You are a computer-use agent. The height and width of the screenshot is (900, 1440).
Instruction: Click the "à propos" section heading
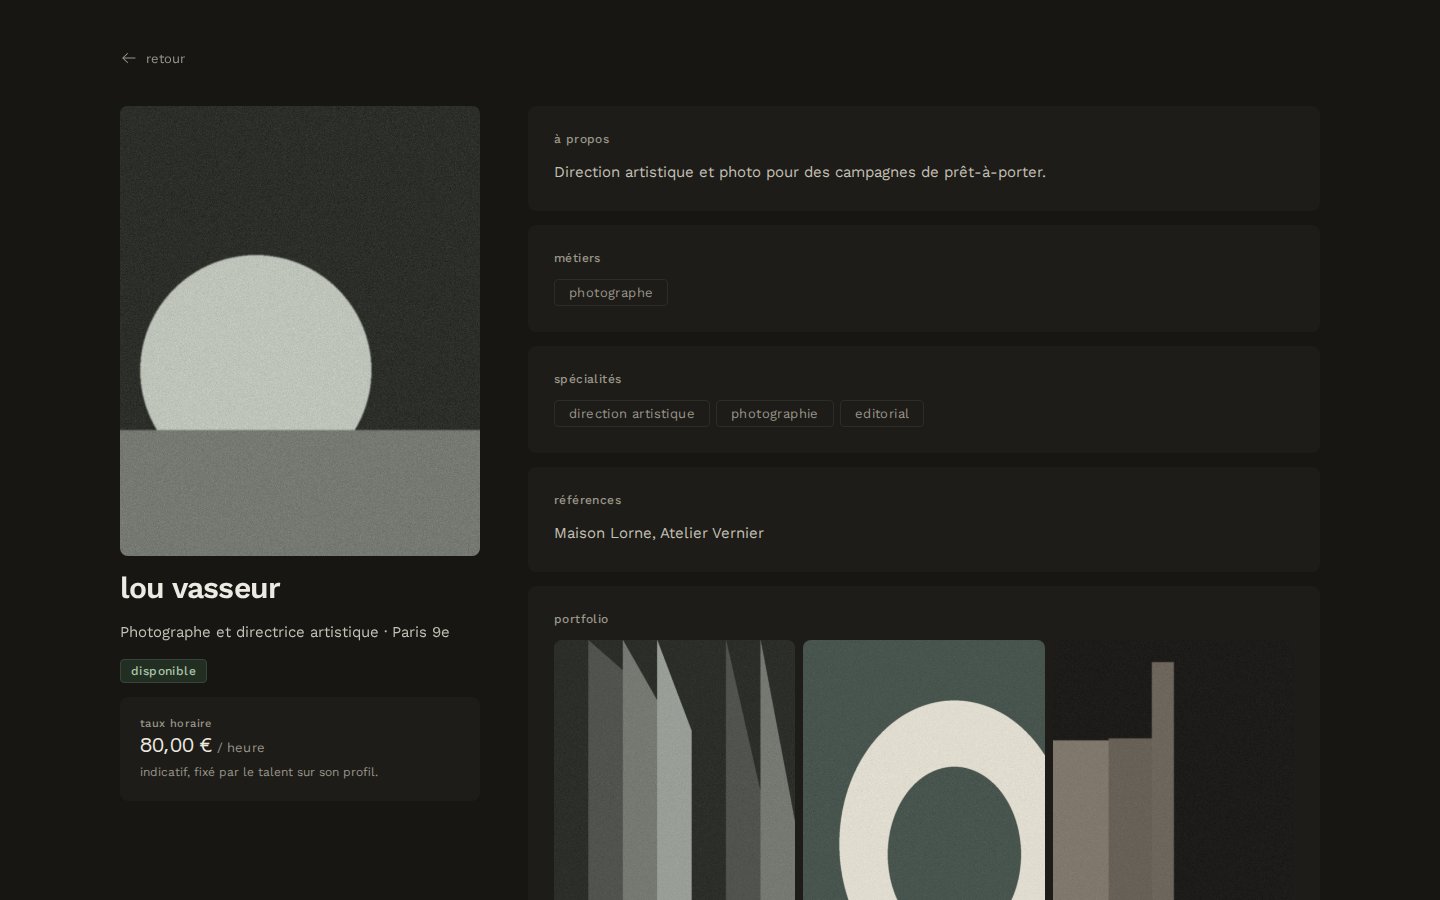[x=582, y=139]
